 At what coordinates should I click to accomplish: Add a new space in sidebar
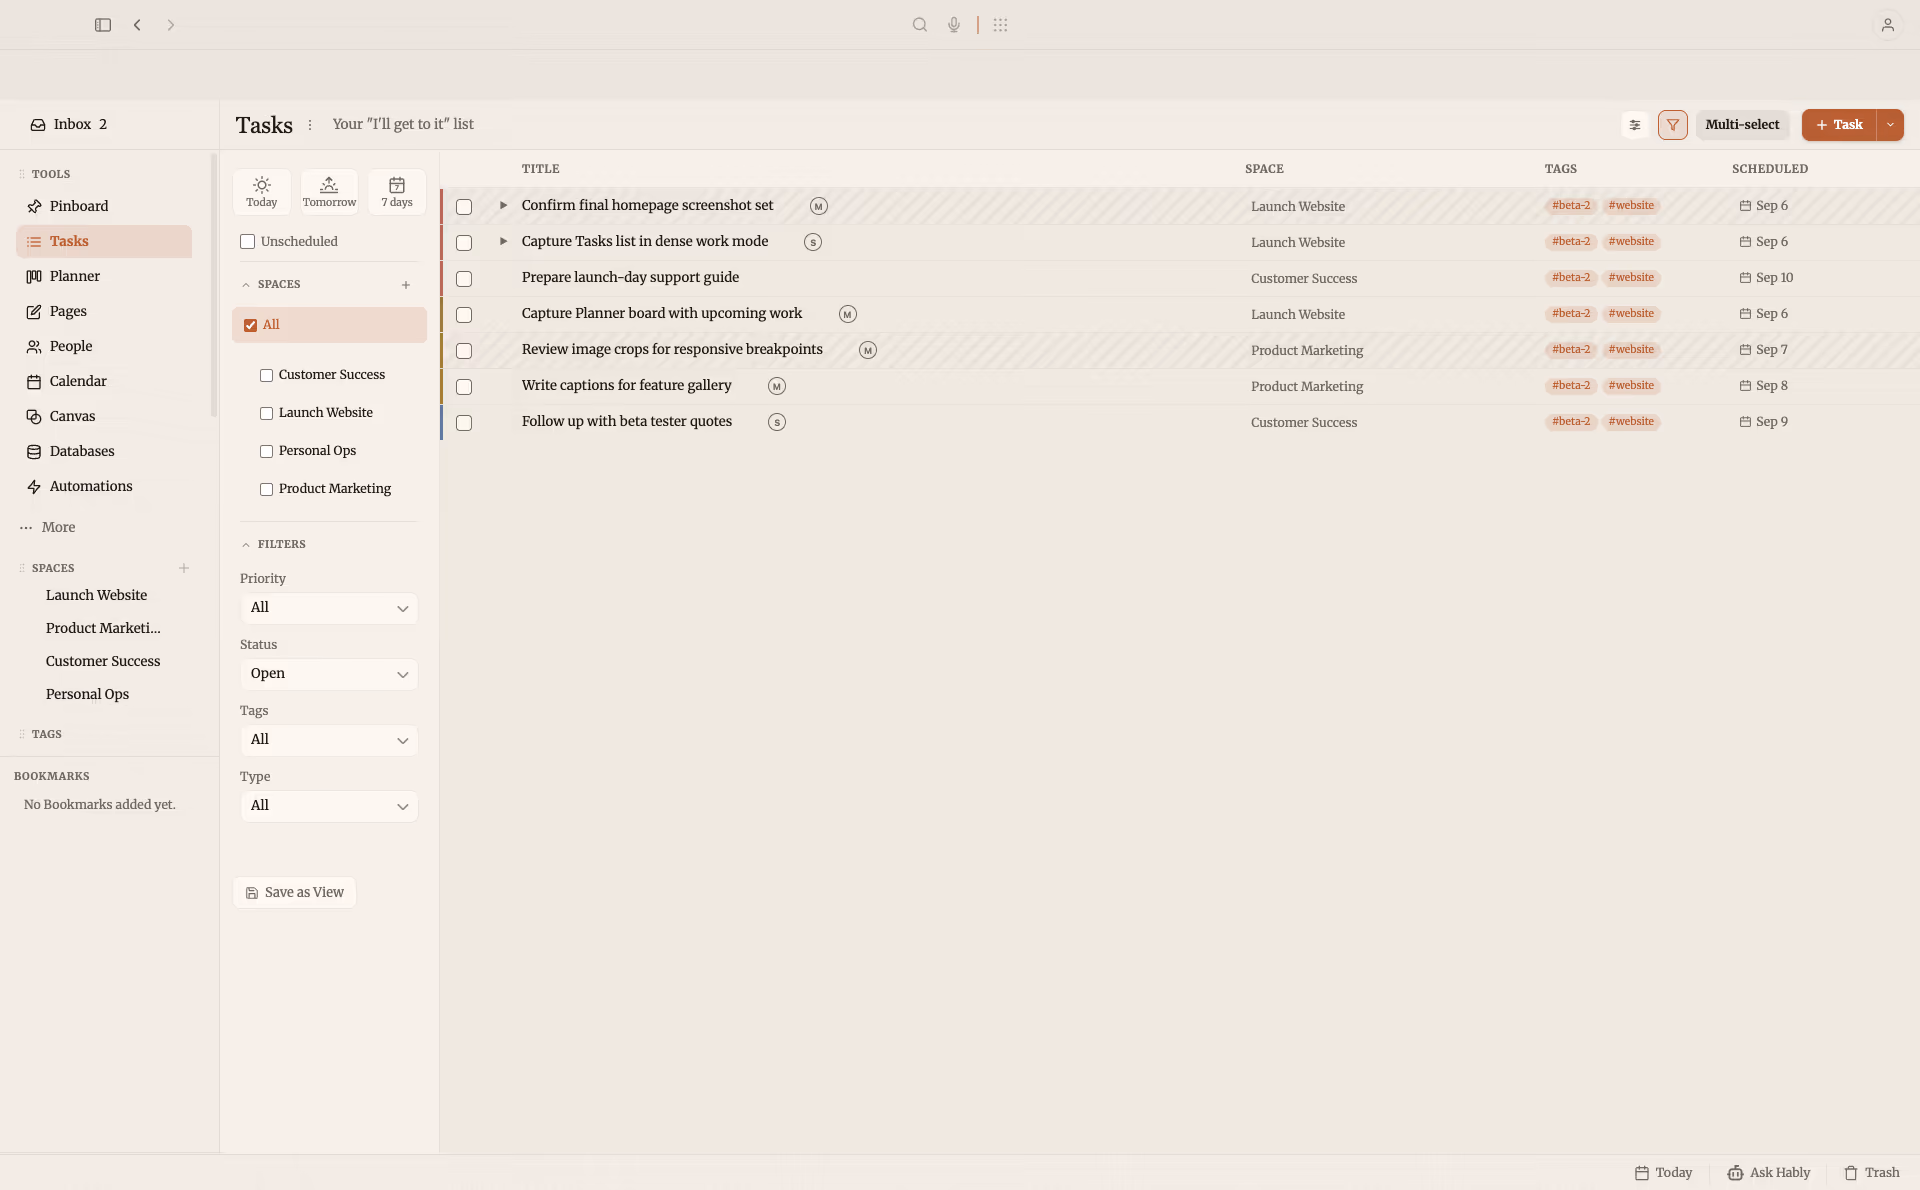point(184,568)
